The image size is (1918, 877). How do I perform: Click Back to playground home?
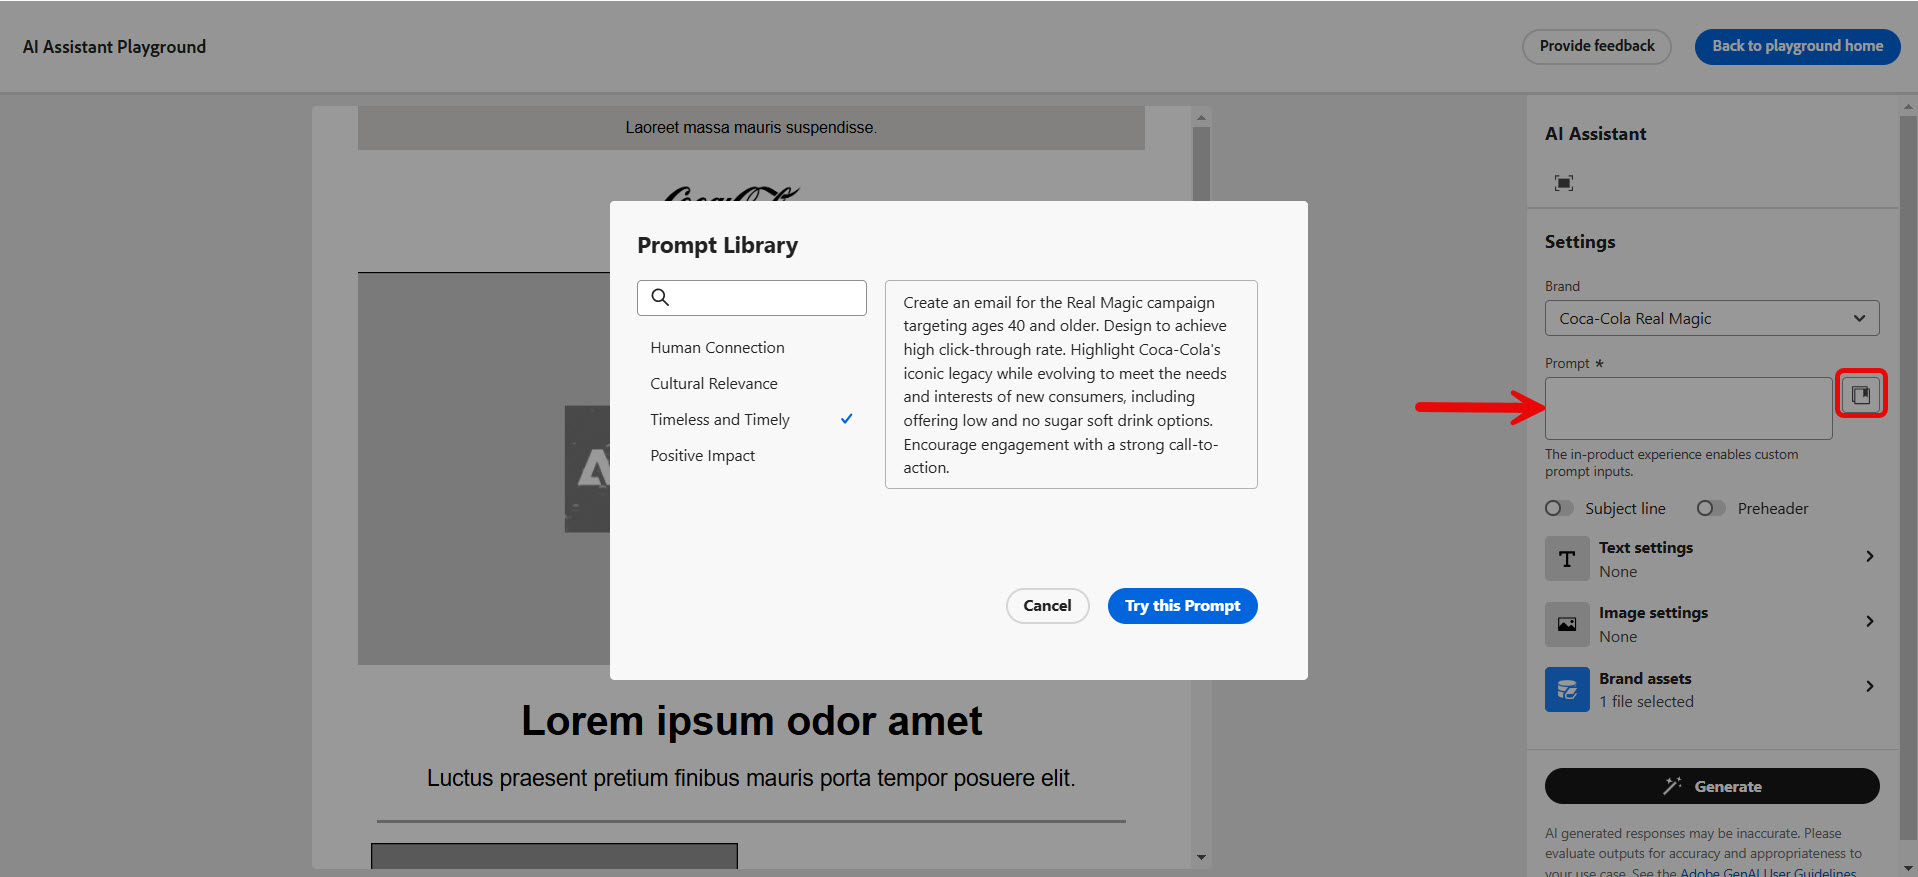pos(1797,46)
